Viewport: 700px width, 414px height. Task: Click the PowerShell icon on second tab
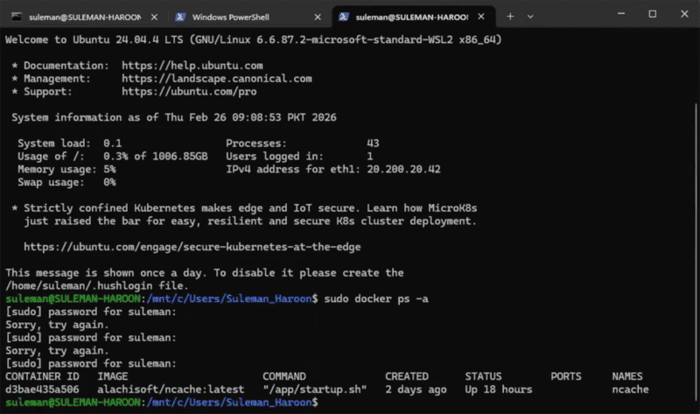click(180, 17)
